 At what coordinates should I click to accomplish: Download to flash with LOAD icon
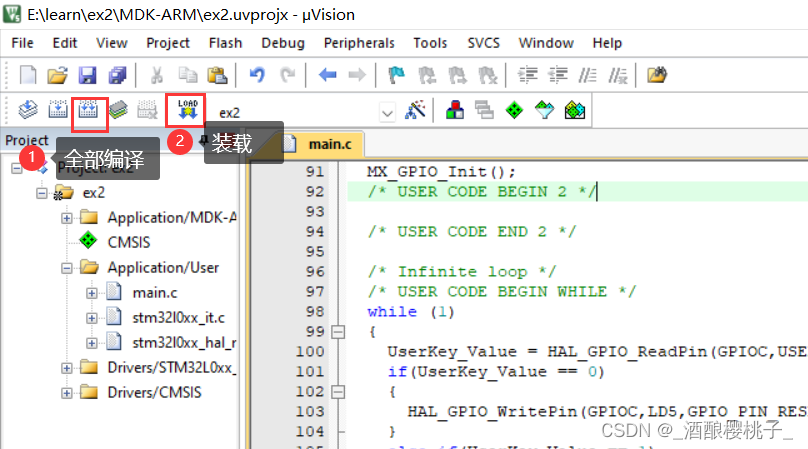[188, 110]
